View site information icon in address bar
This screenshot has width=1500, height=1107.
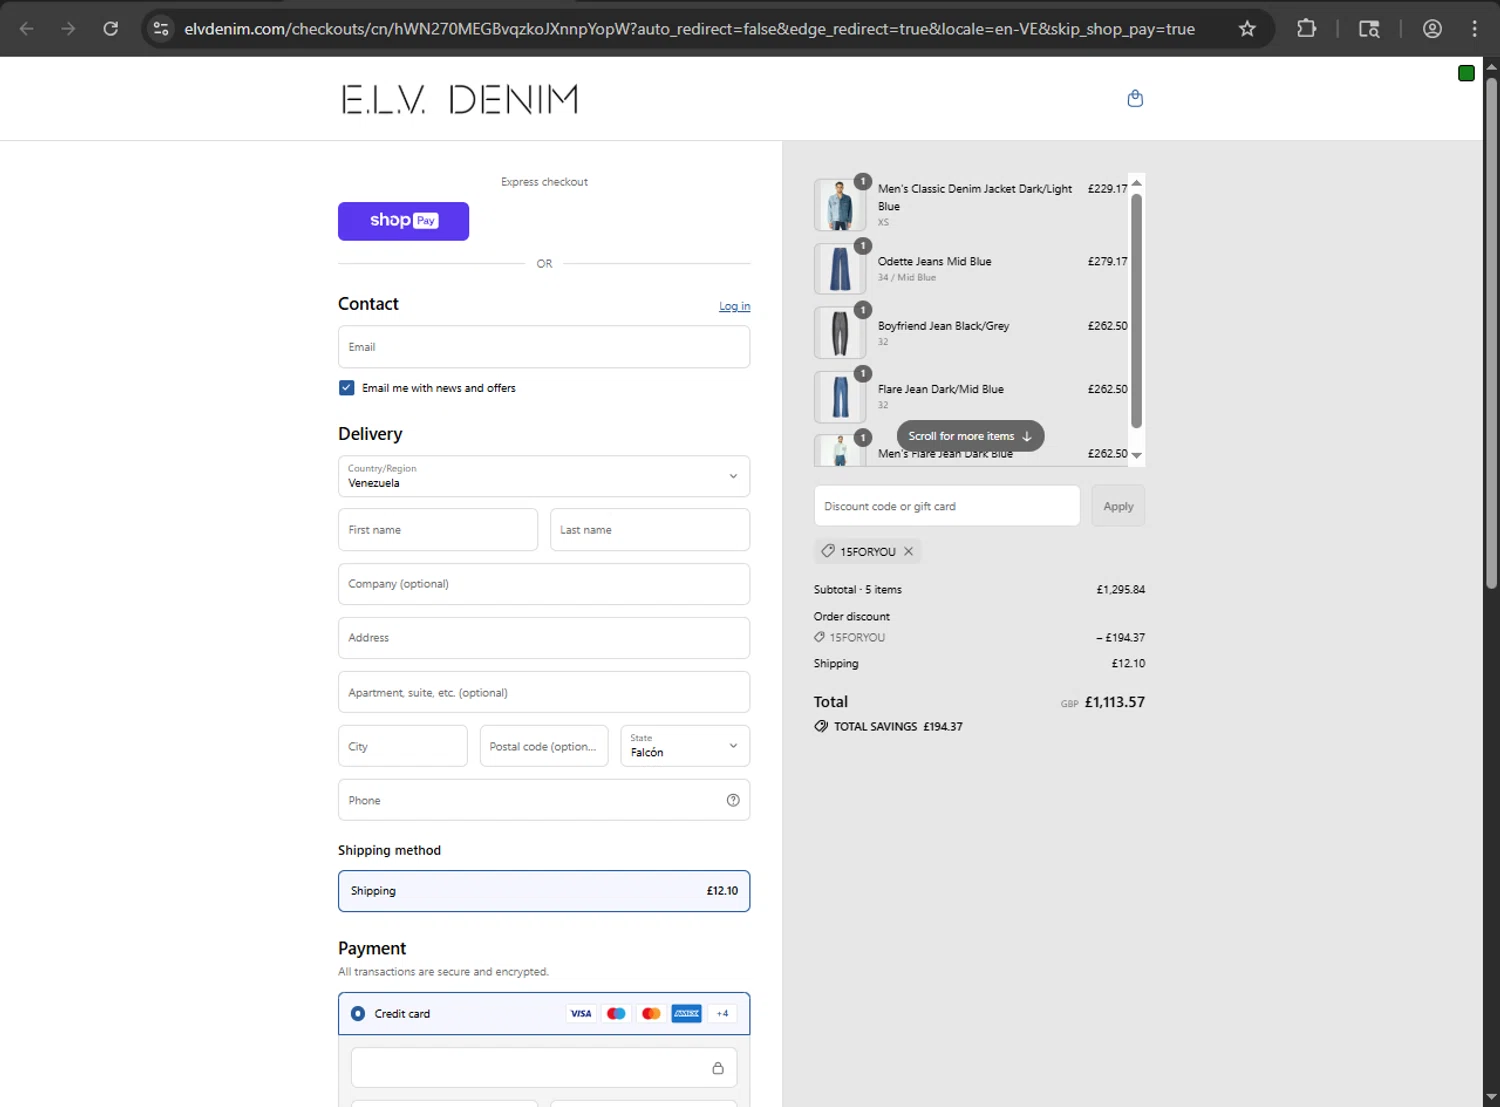(161, 29)
